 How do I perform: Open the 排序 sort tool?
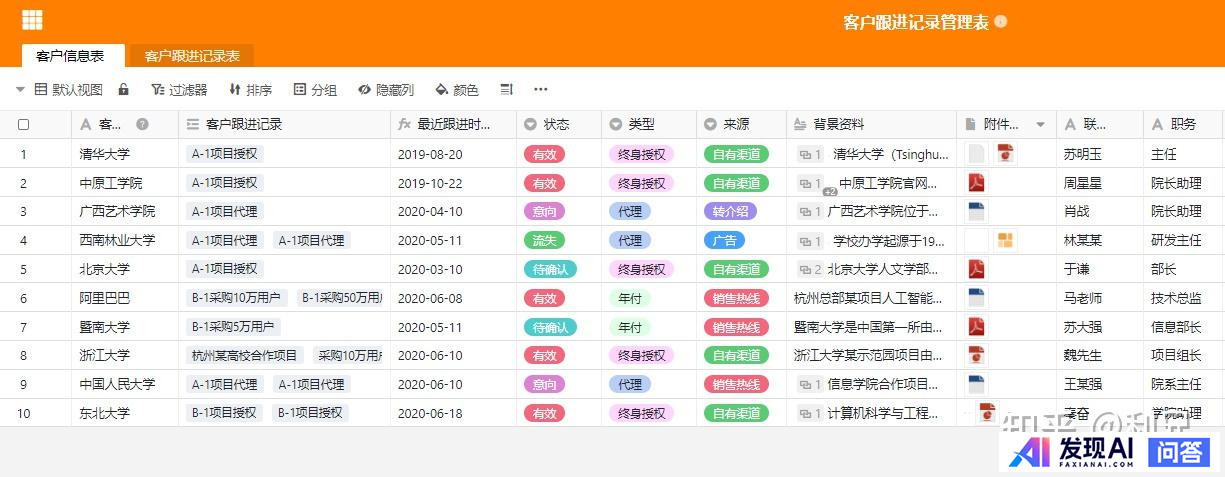click(x=250, y=89)
